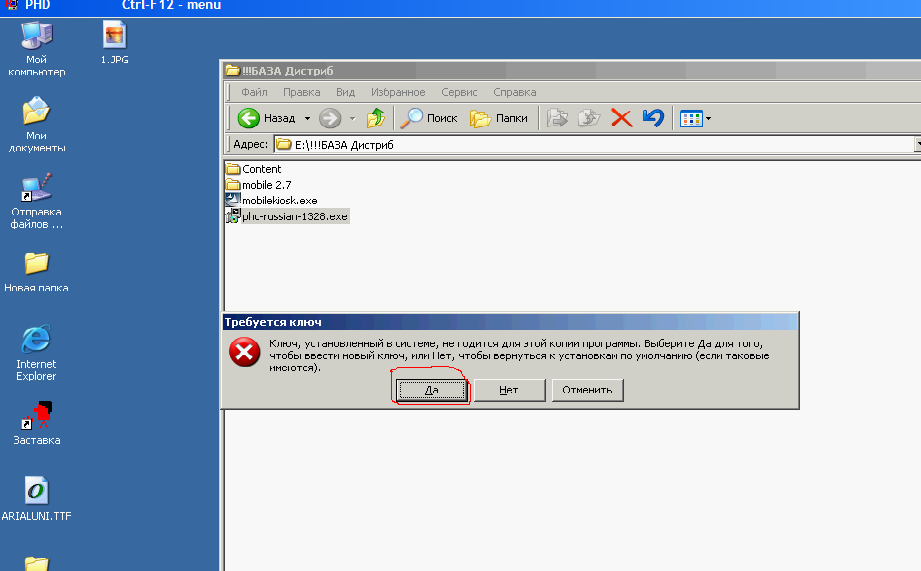Click the blue Undo arrow icon
The height and width of the screenshot is (571, 921).
[x=653, y=118]
